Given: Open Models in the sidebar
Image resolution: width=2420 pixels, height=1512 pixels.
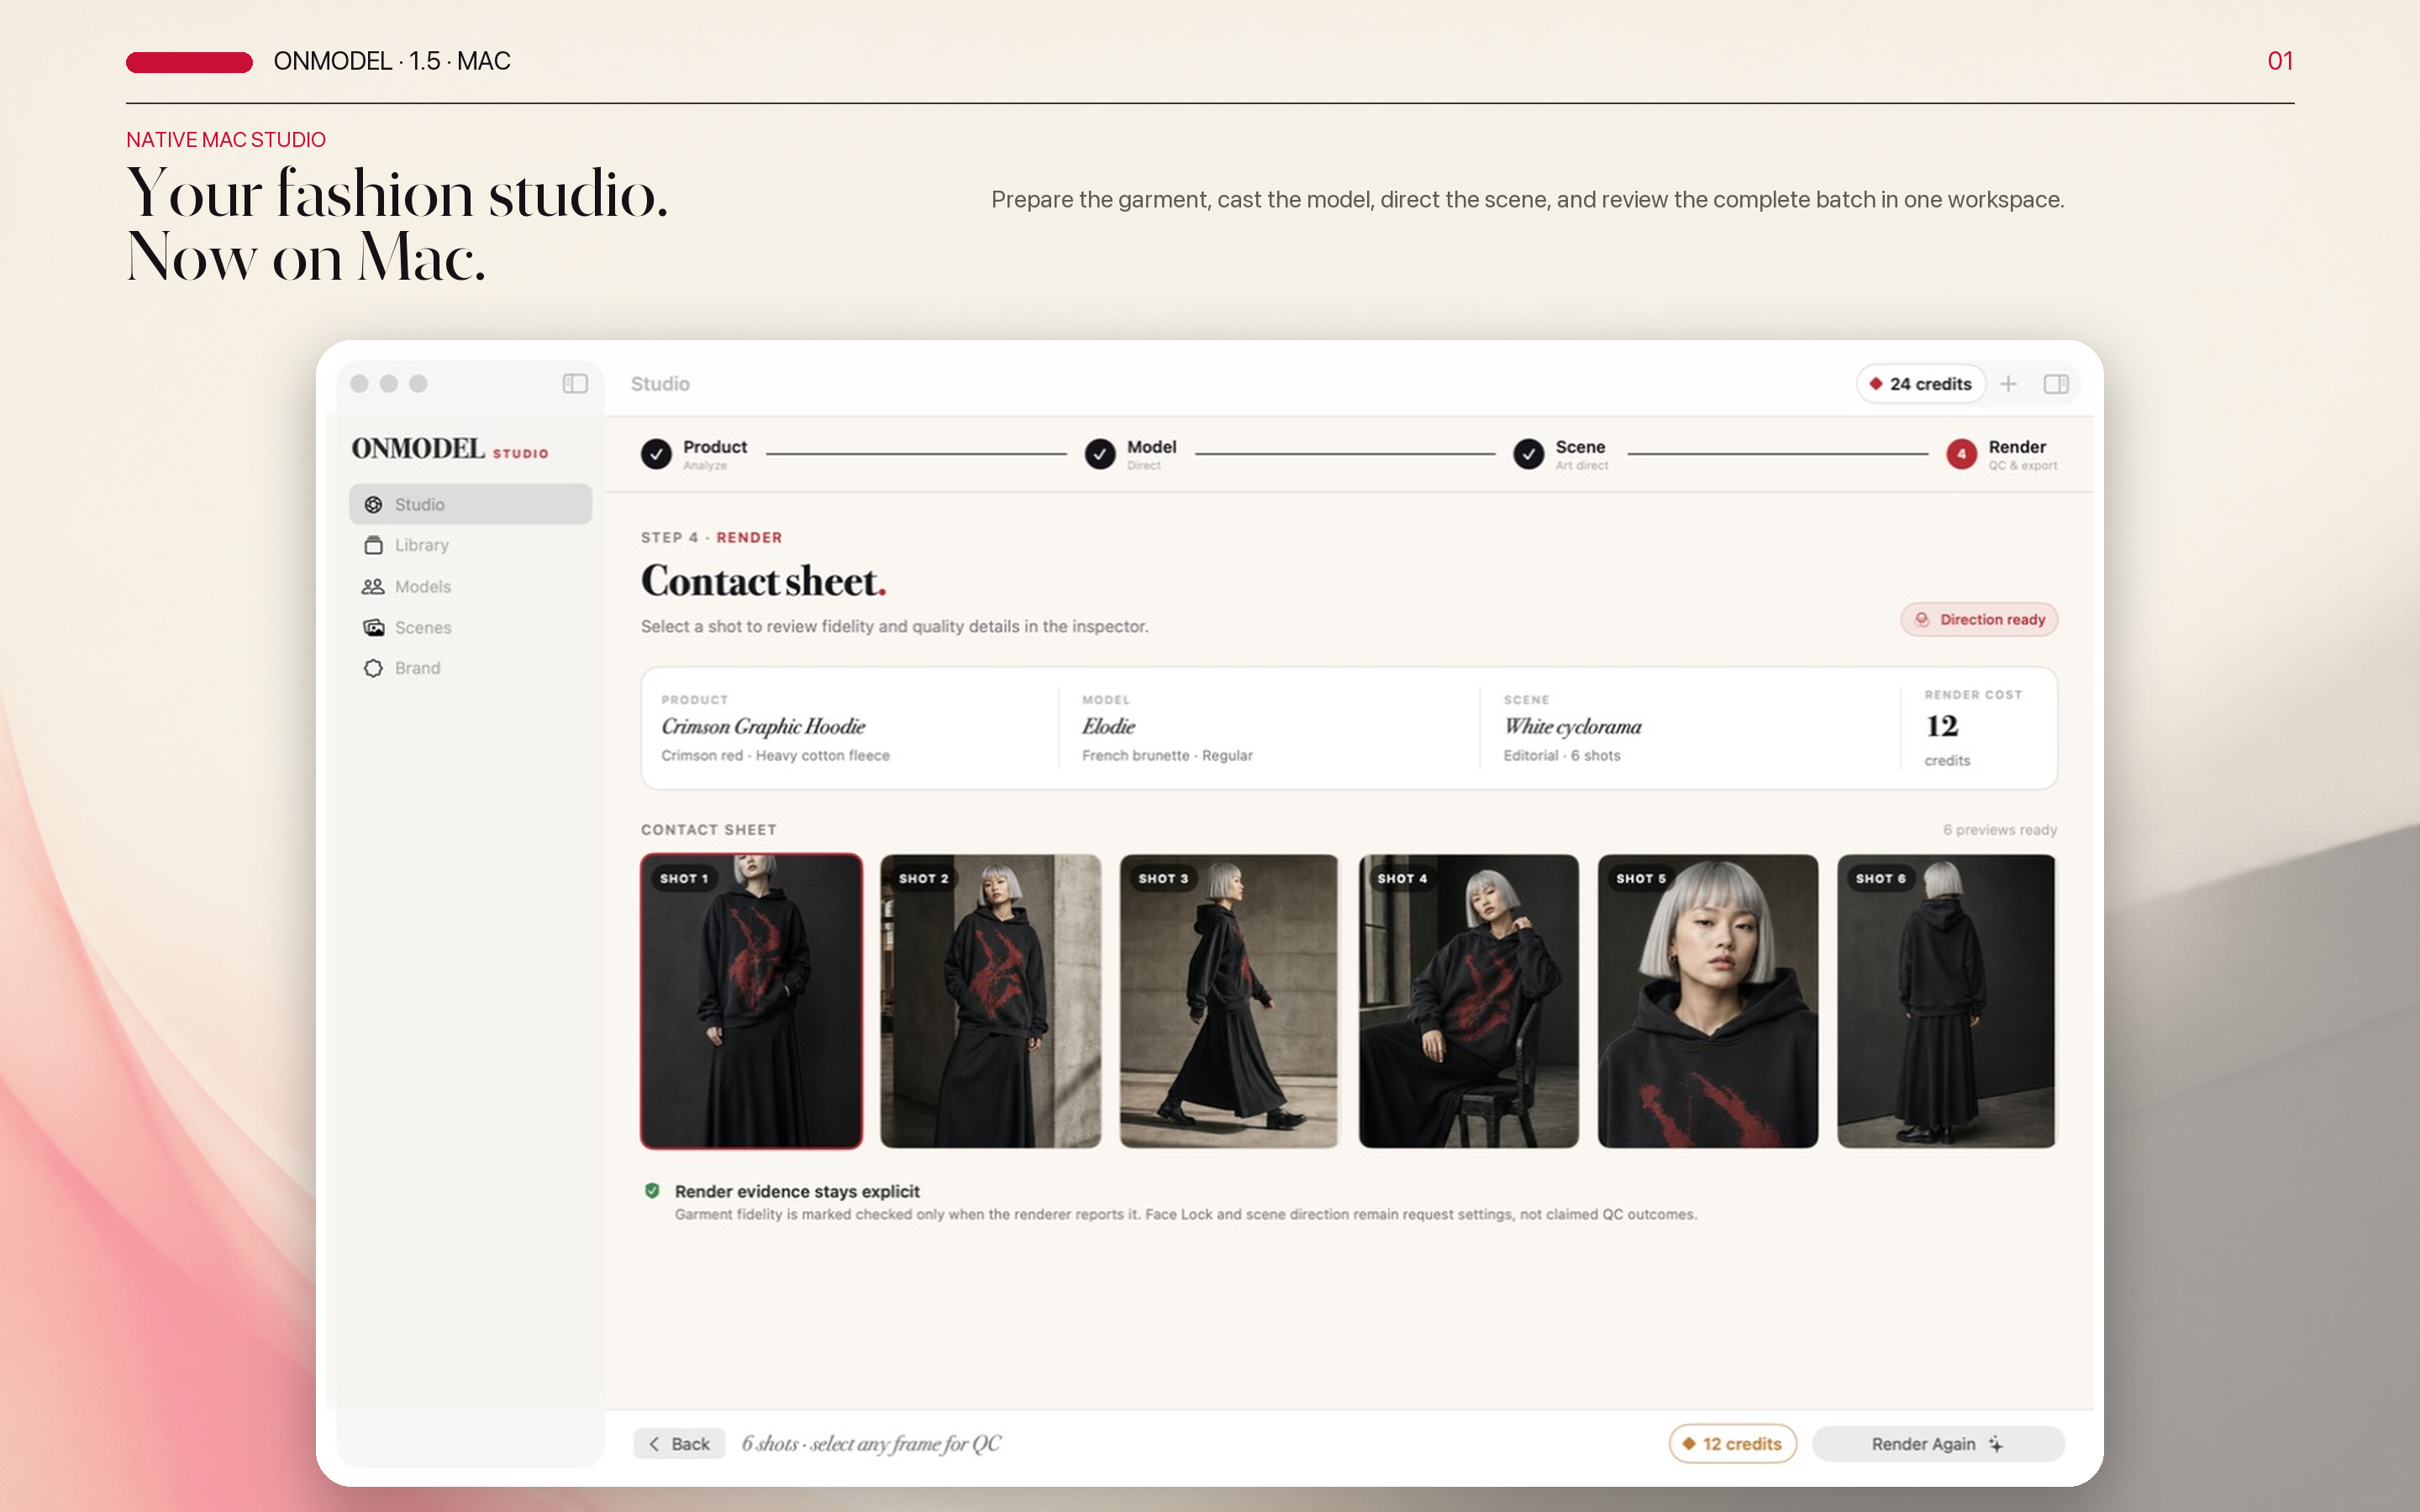Looking at the screenshot, I should 470,586.
